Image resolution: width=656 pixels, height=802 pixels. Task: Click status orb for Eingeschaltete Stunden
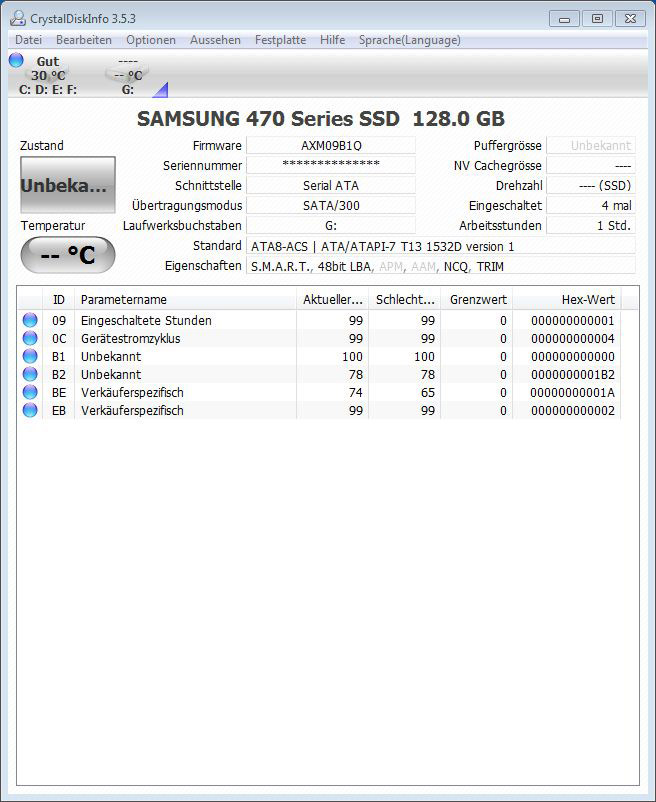pos(30,320)
